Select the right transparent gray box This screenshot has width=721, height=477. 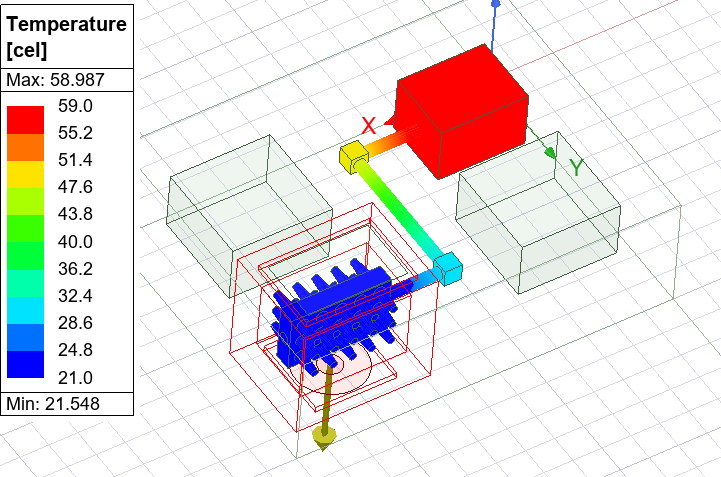[x=538, y=212]
